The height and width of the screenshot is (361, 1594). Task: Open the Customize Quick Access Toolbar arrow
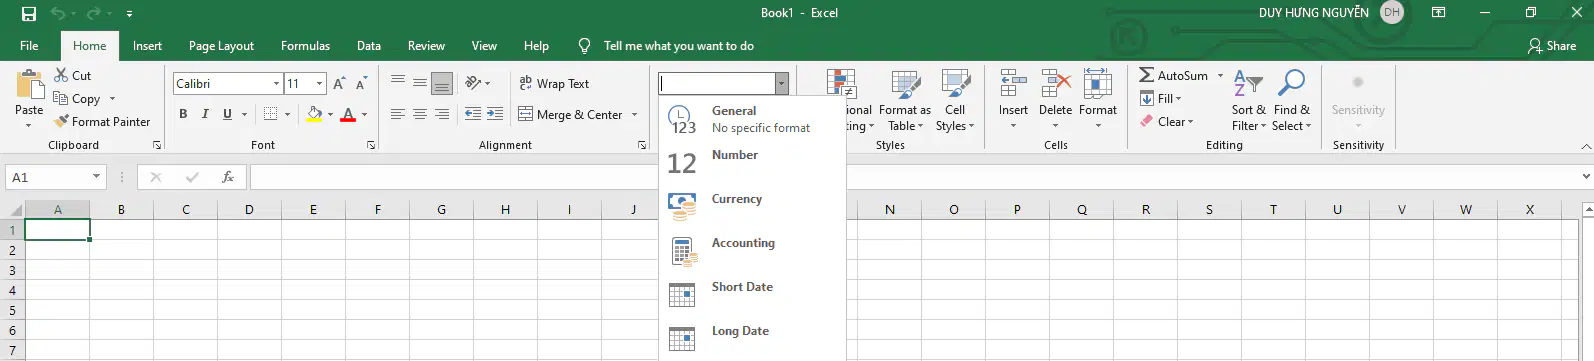[130, 14]
